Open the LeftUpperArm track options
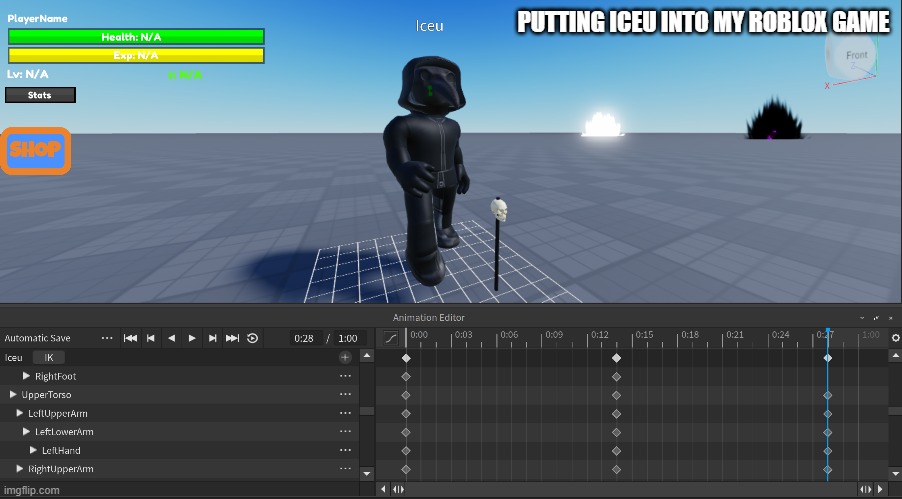This screenshot has height=499, width=902. pyautogui.click(x=345, y=413)
